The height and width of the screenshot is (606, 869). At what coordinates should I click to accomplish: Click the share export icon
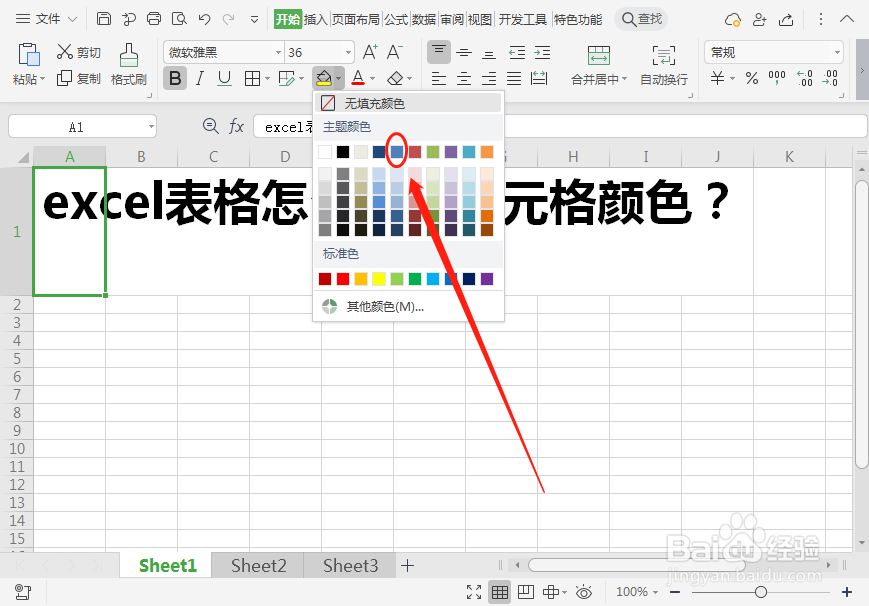[x=786, y=20]
